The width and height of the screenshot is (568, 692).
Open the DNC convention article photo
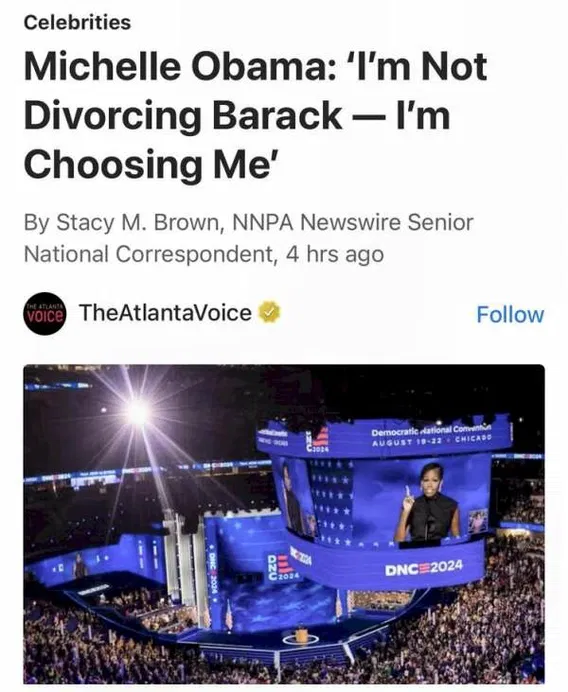[284, 524]
